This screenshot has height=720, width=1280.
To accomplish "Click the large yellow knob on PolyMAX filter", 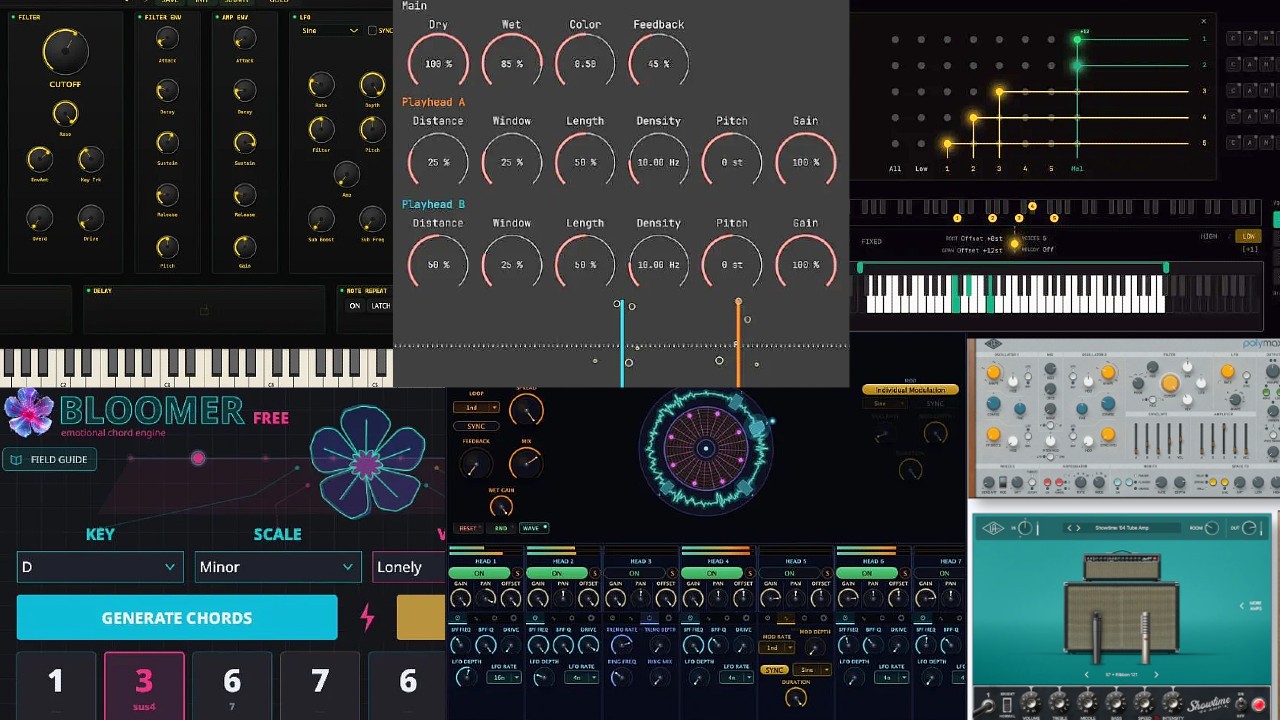I will coord(1170,383).
